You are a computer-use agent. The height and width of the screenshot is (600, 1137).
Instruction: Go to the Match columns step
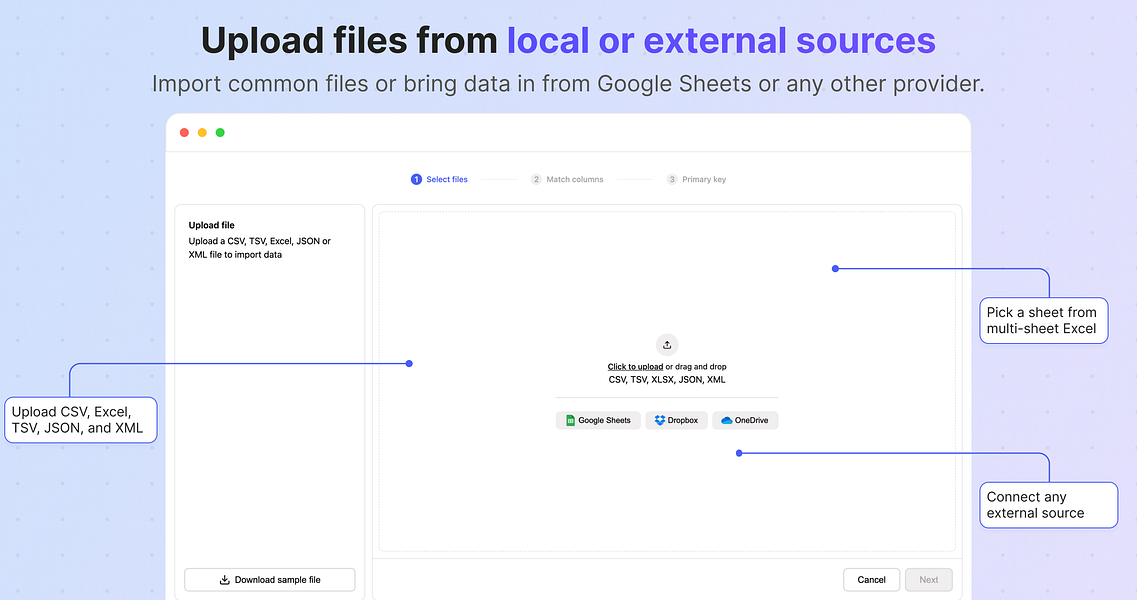[x=567, y=179]
